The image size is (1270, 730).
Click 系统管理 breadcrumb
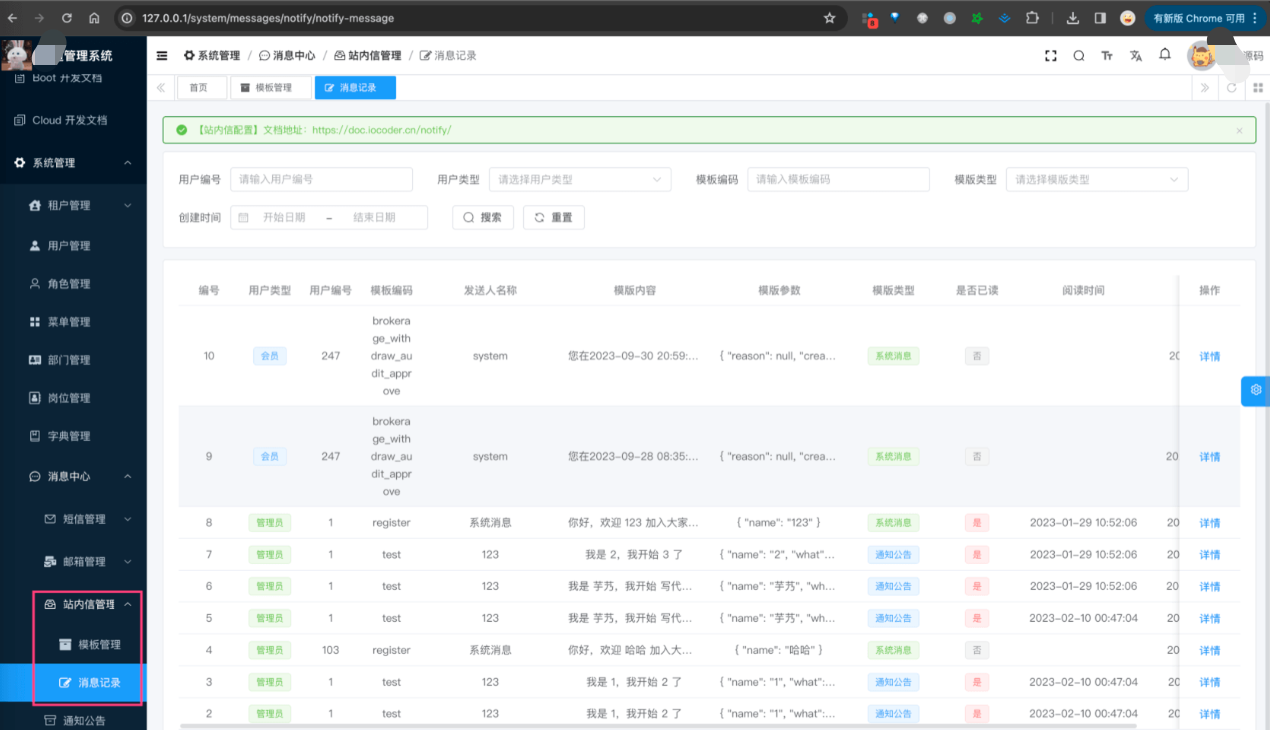211,56
